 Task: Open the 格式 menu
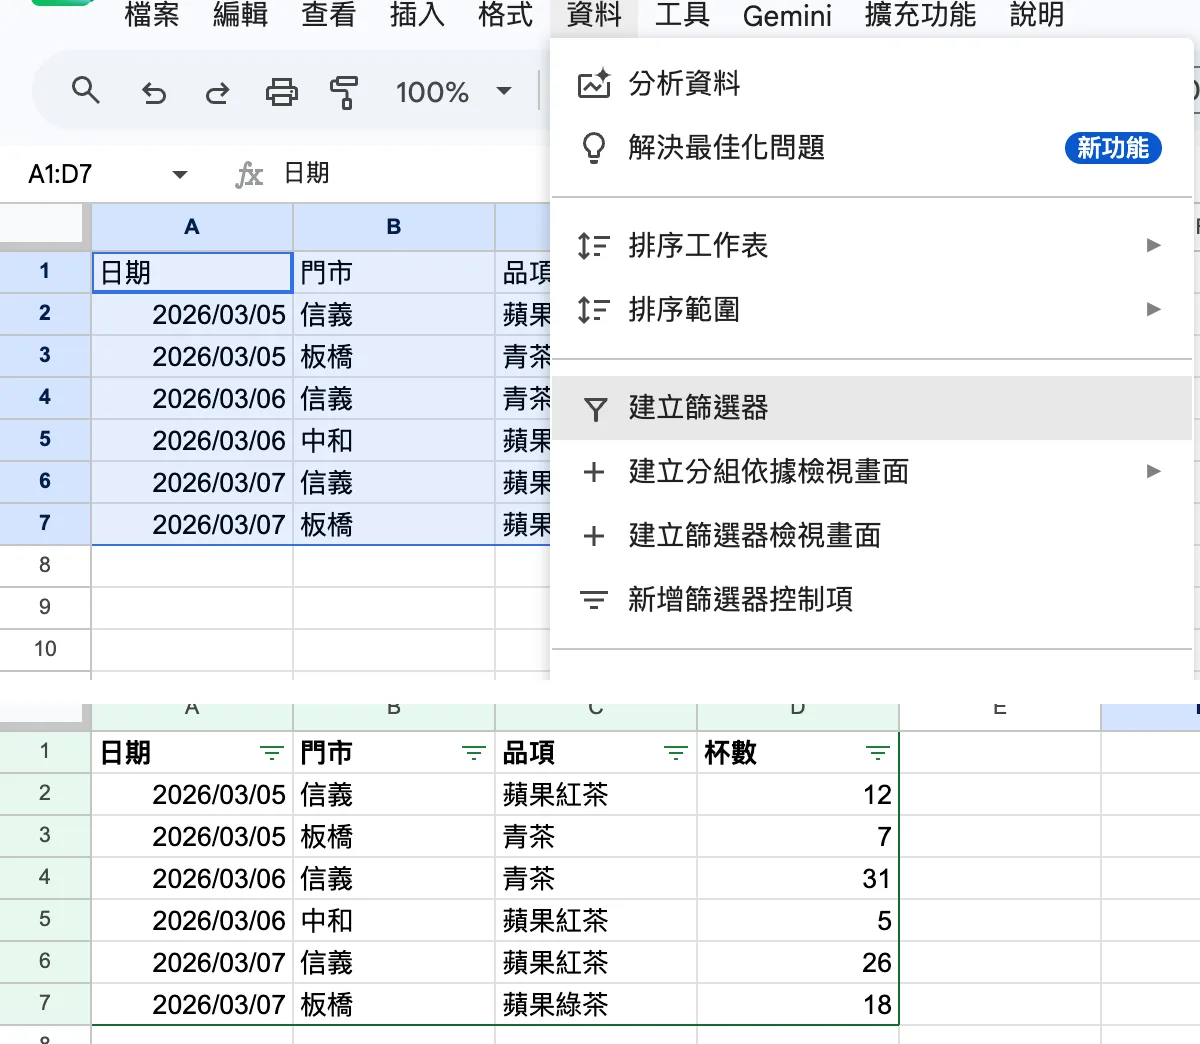point(505,15)
